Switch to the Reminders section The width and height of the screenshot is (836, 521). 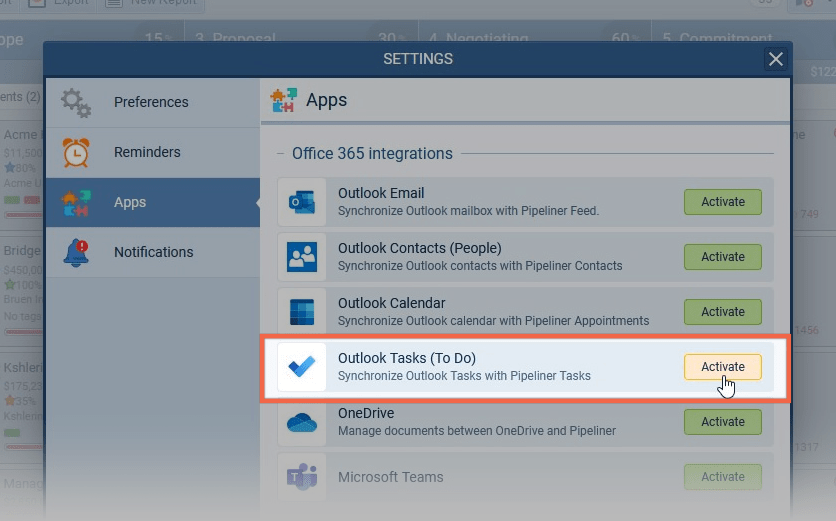point(147,152)
